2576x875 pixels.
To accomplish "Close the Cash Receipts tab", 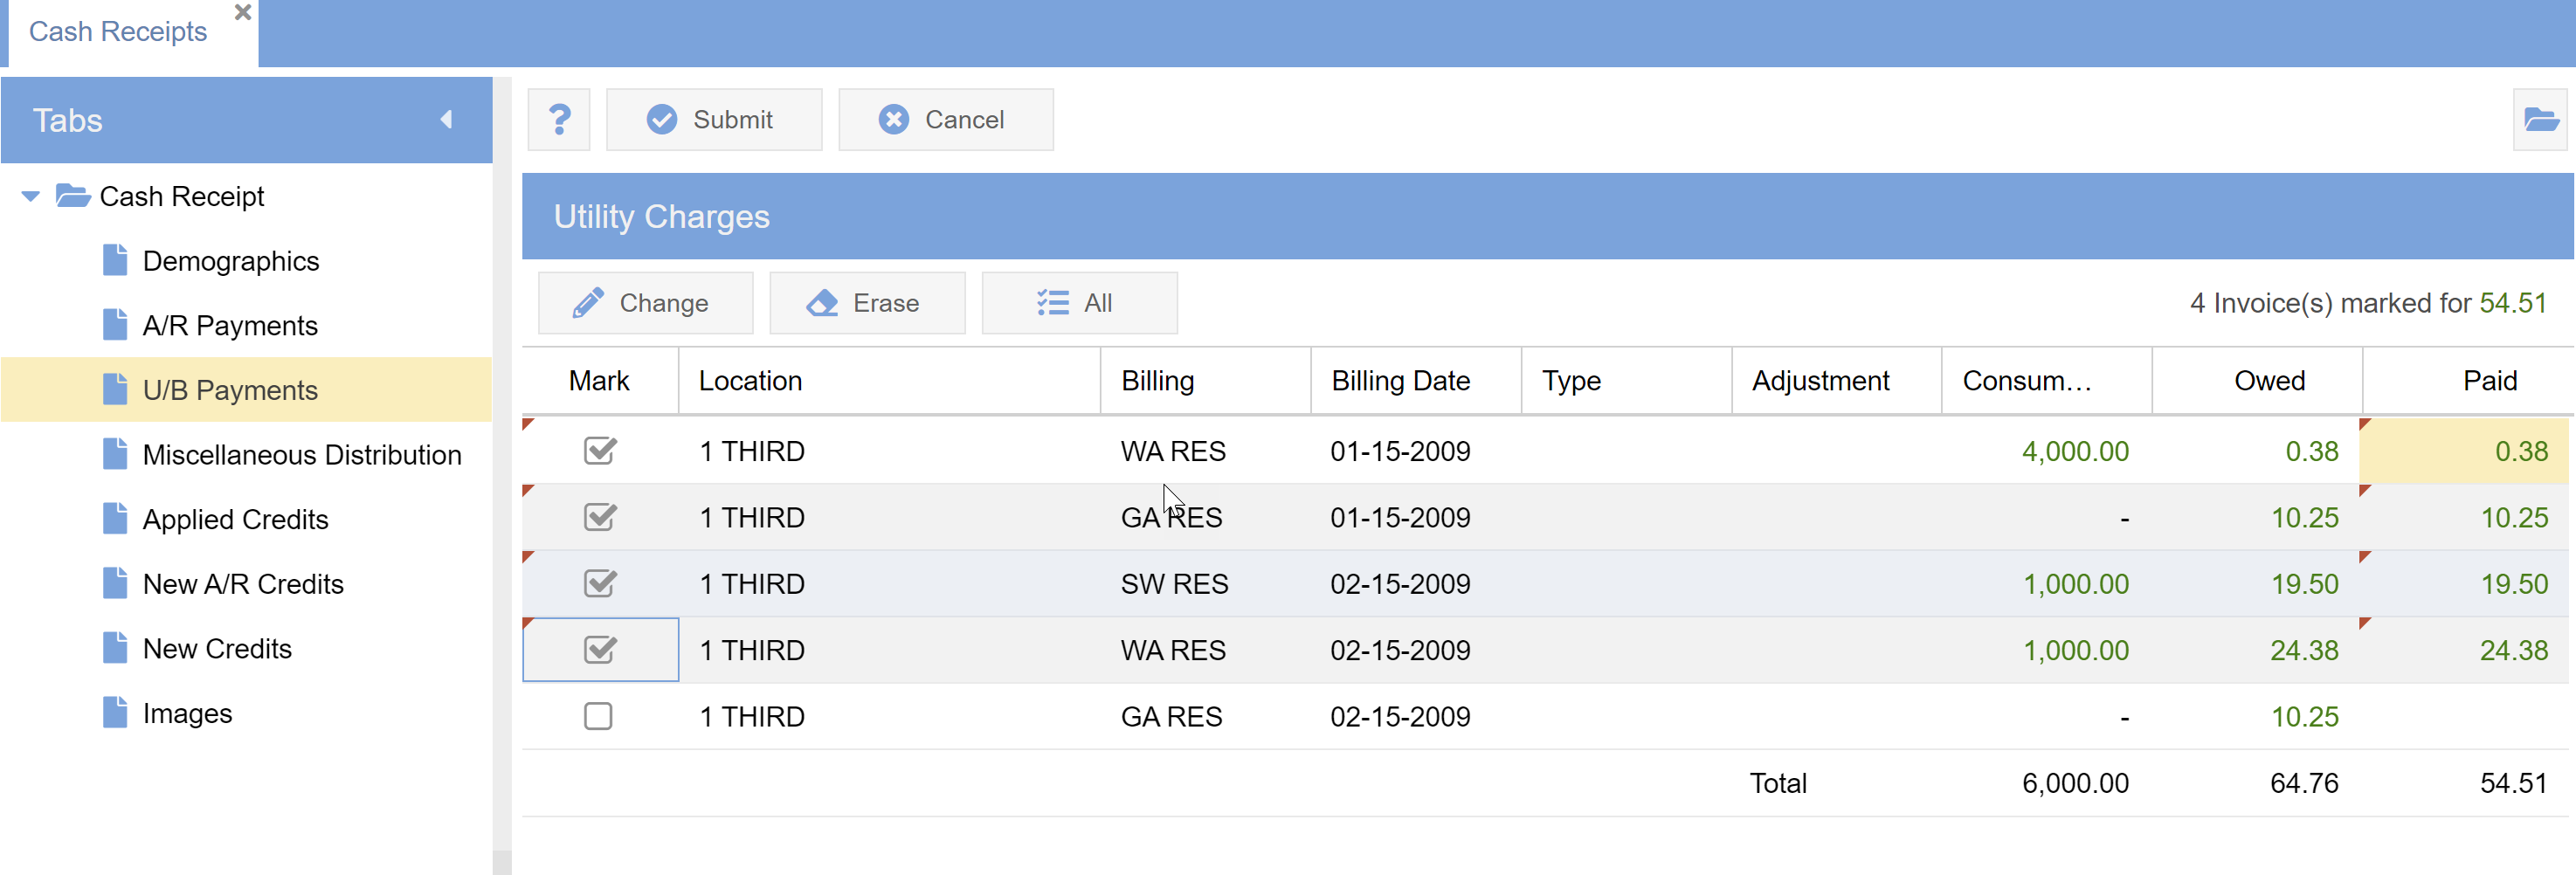I will coord(243,13).
